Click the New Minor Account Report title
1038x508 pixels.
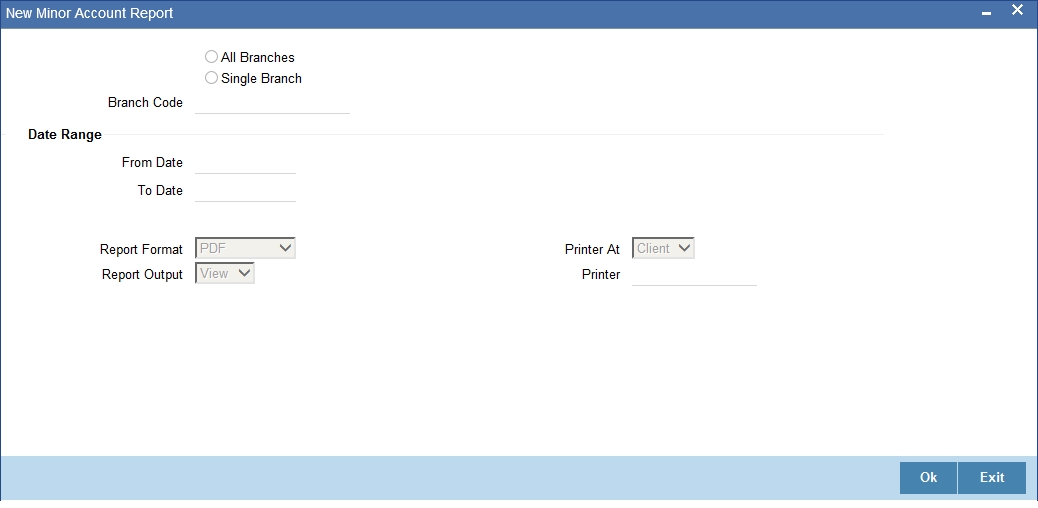point(90,13)
